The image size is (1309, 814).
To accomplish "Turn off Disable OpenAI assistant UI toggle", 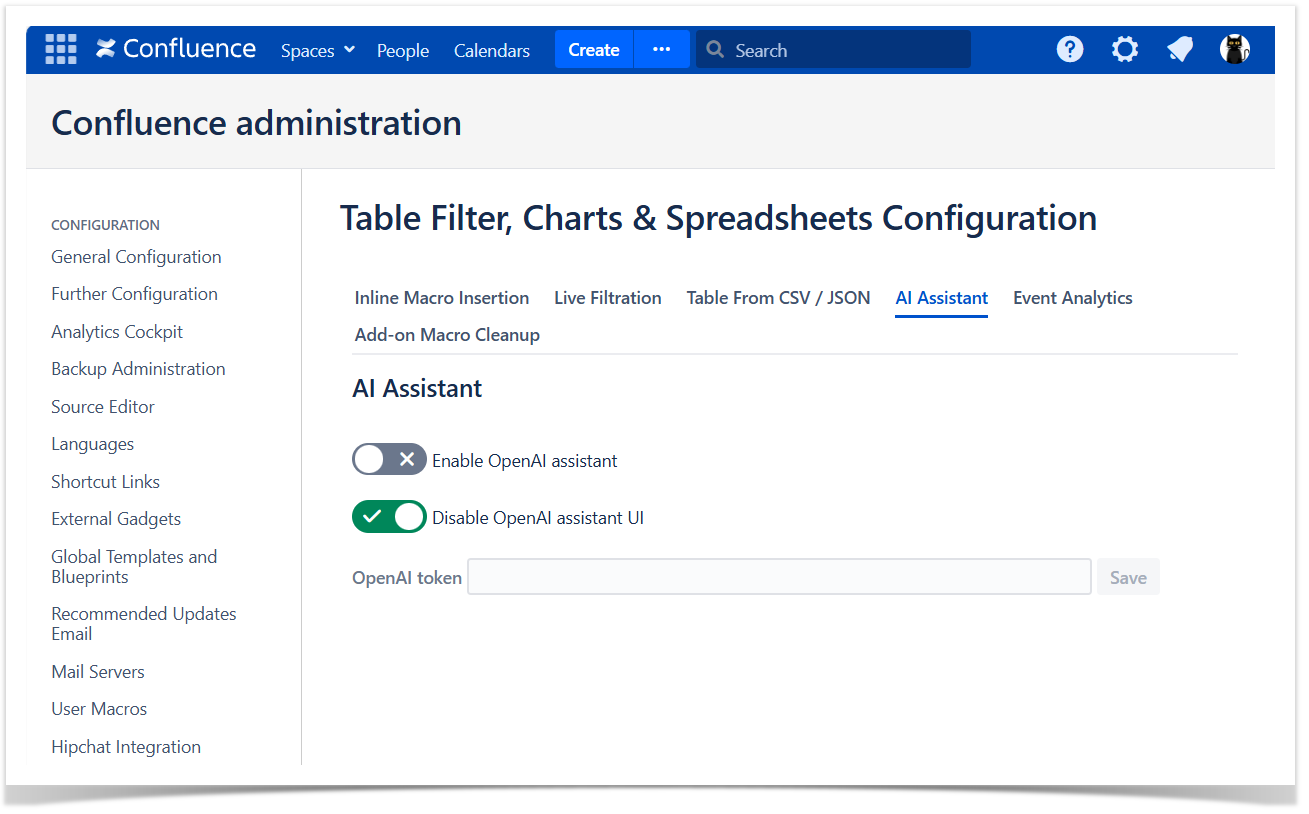I will pyautogui.click(x=389, y=517).
